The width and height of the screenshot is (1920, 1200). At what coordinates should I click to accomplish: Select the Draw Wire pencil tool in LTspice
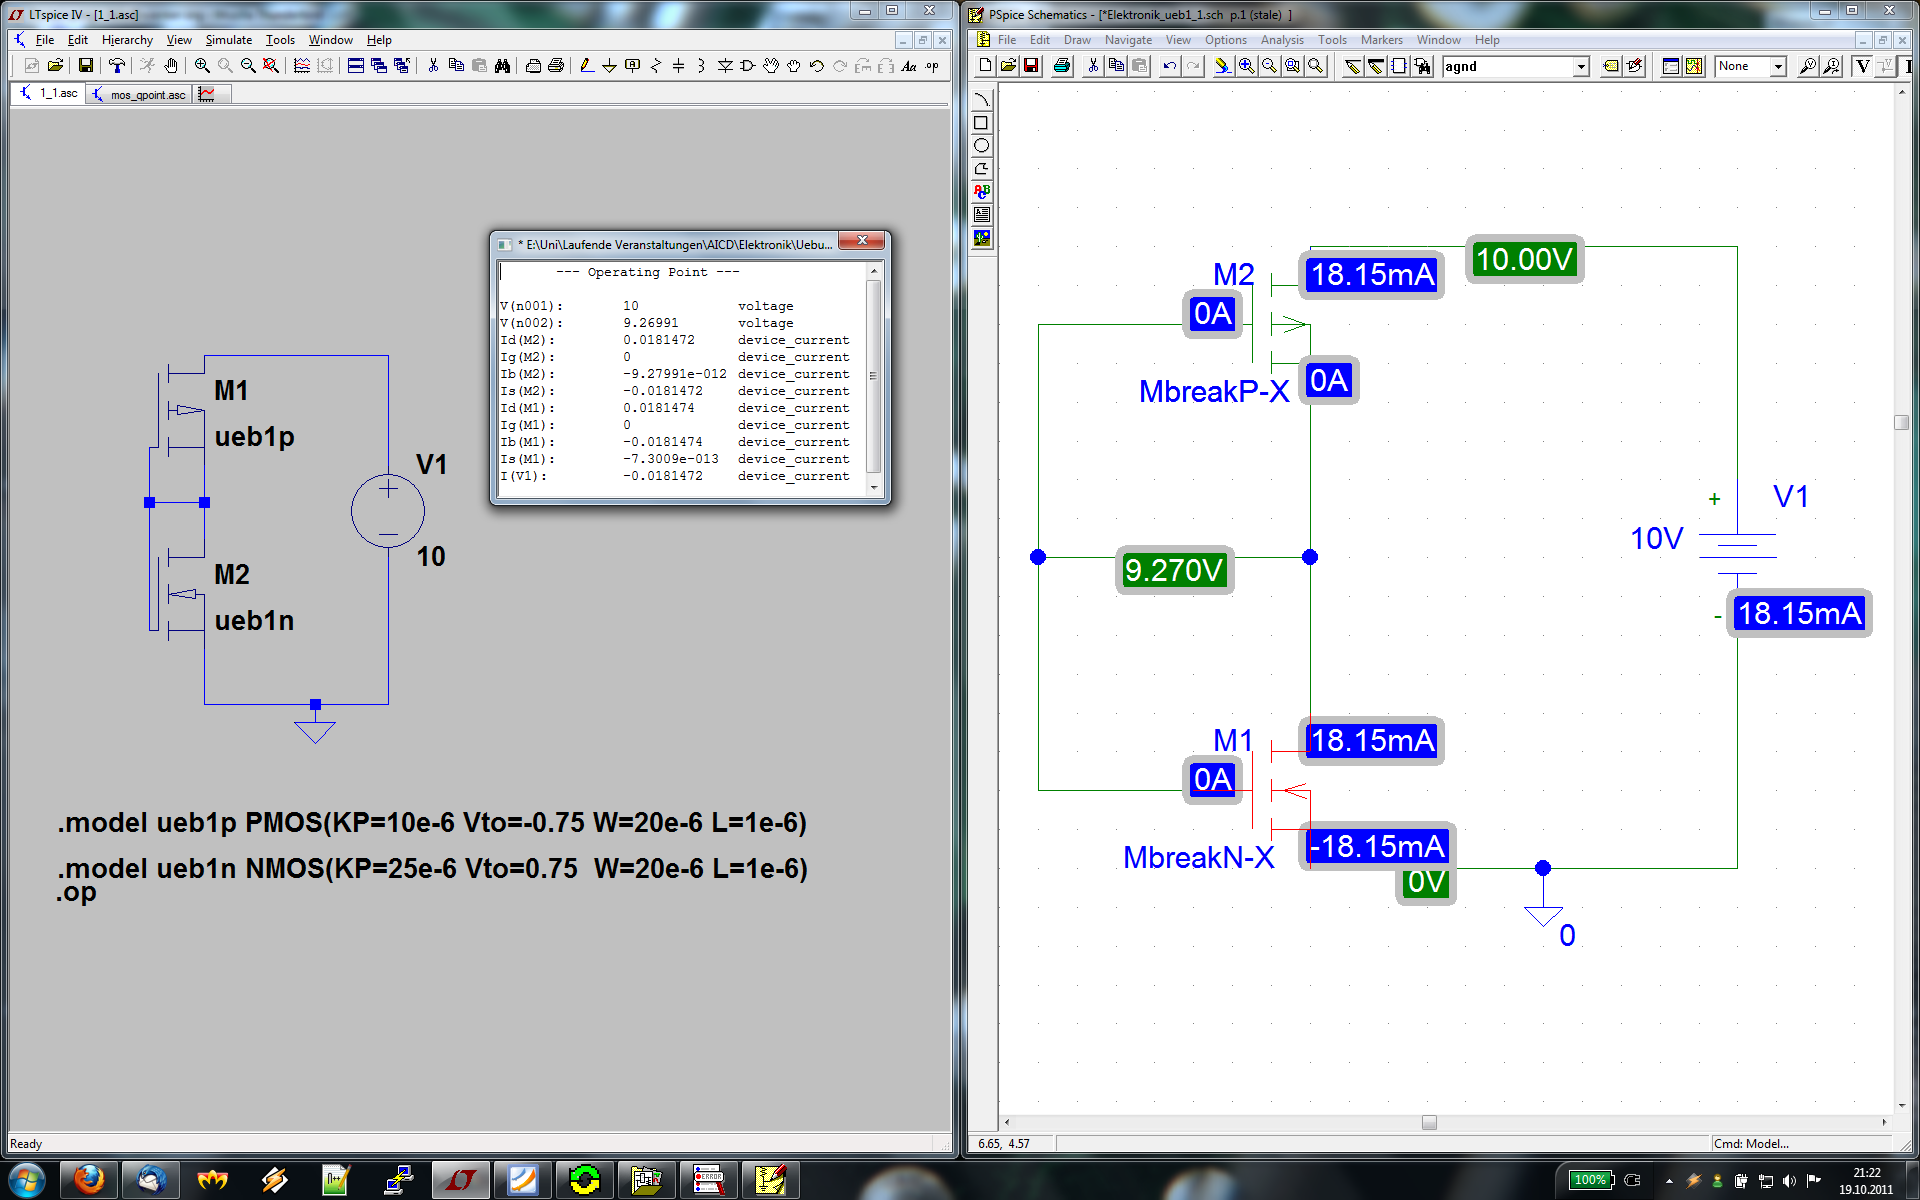587,65
